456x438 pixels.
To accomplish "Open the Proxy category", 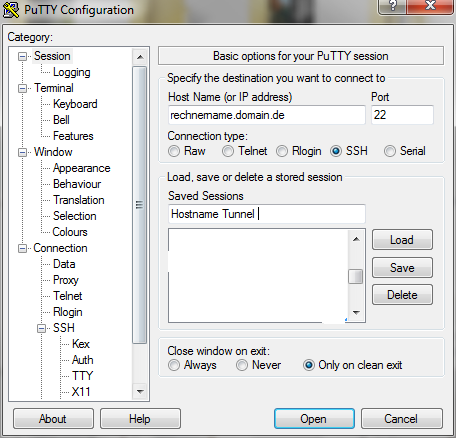I will pyautogui.click(x=66, y=280).
